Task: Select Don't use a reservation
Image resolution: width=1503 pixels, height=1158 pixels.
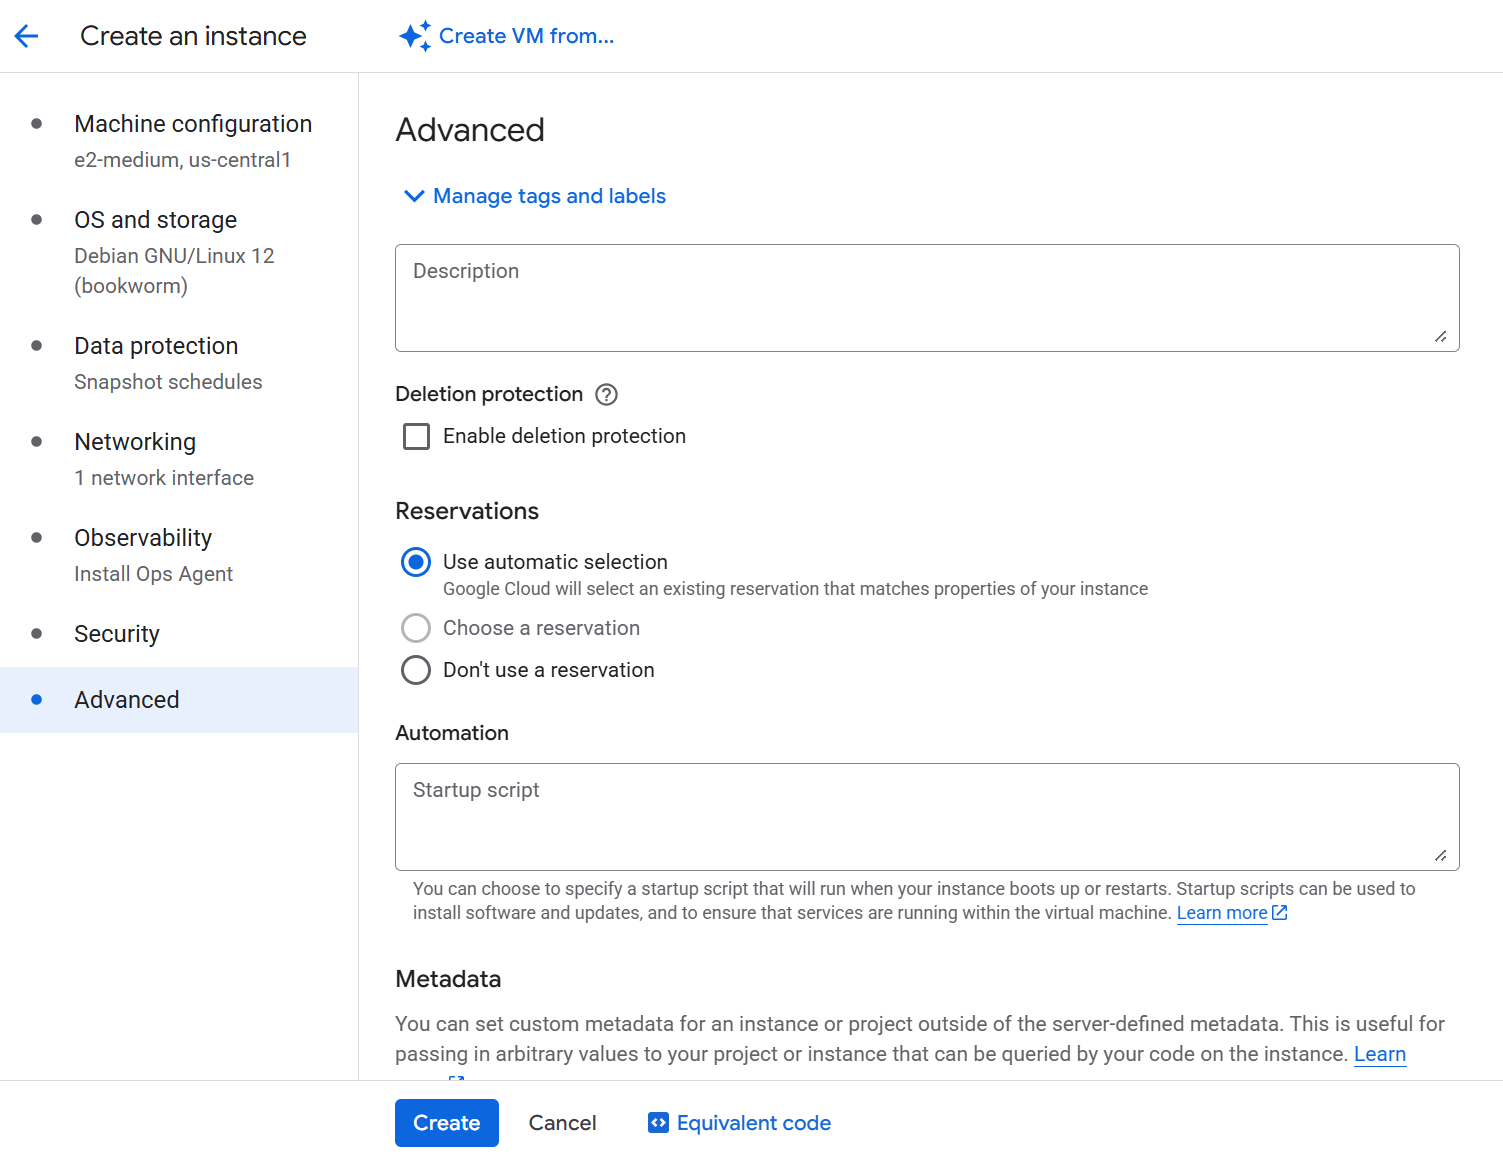Action: click(416, 670)
